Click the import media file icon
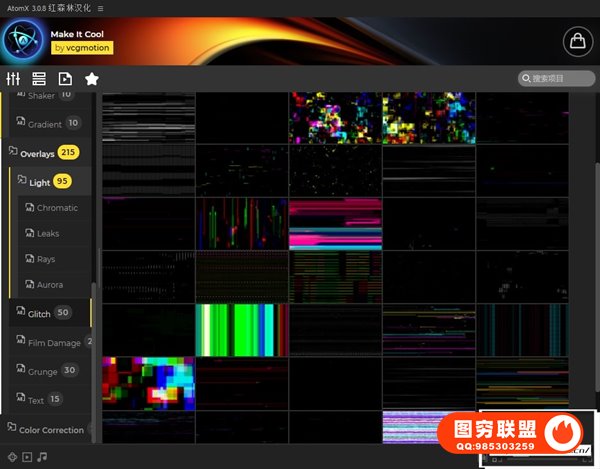 click(65, 79)
